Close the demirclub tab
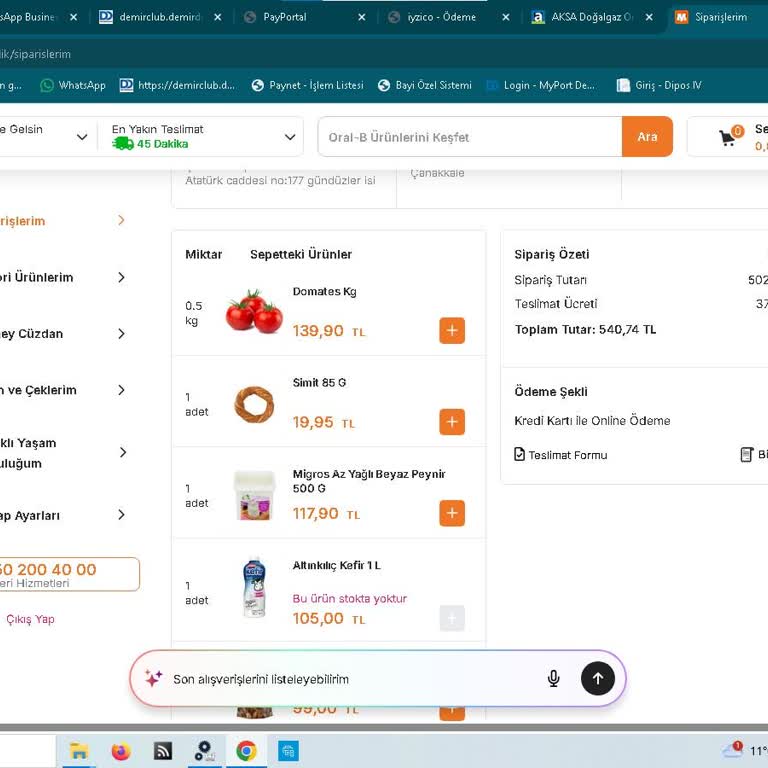This screenshot has height=768, width=768. coord(218,17)
